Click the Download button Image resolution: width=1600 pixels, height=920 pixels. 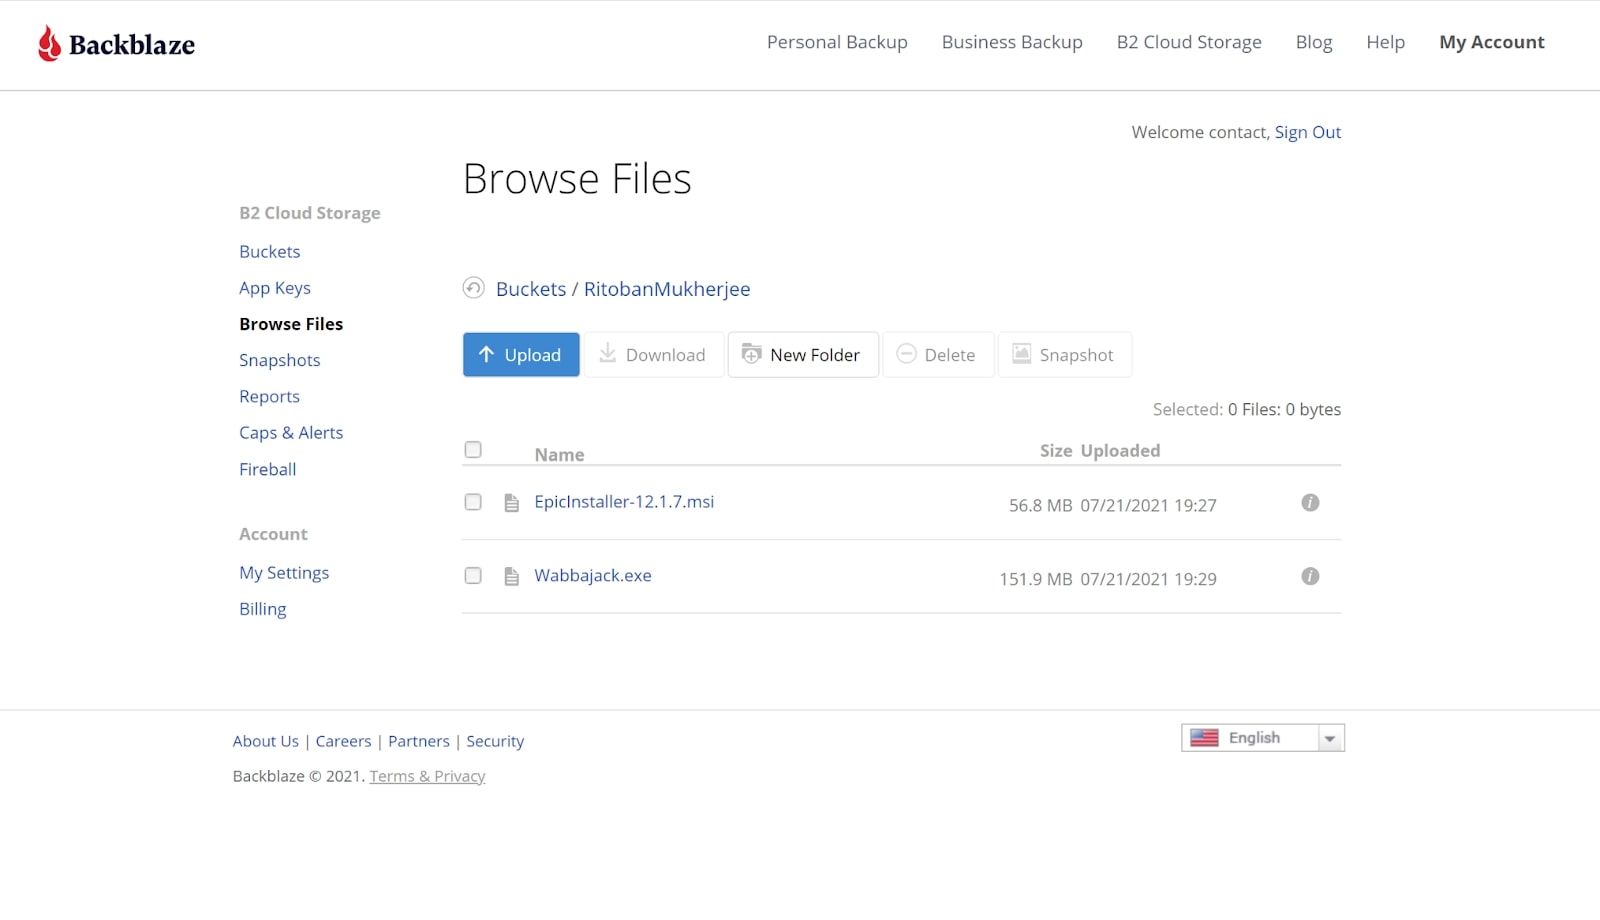(x=654, y=355)
